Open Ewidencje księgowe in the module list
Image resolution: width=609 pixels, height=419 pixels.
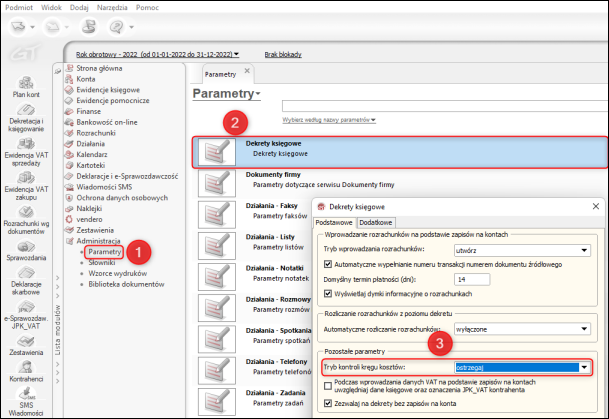[108, 90]
